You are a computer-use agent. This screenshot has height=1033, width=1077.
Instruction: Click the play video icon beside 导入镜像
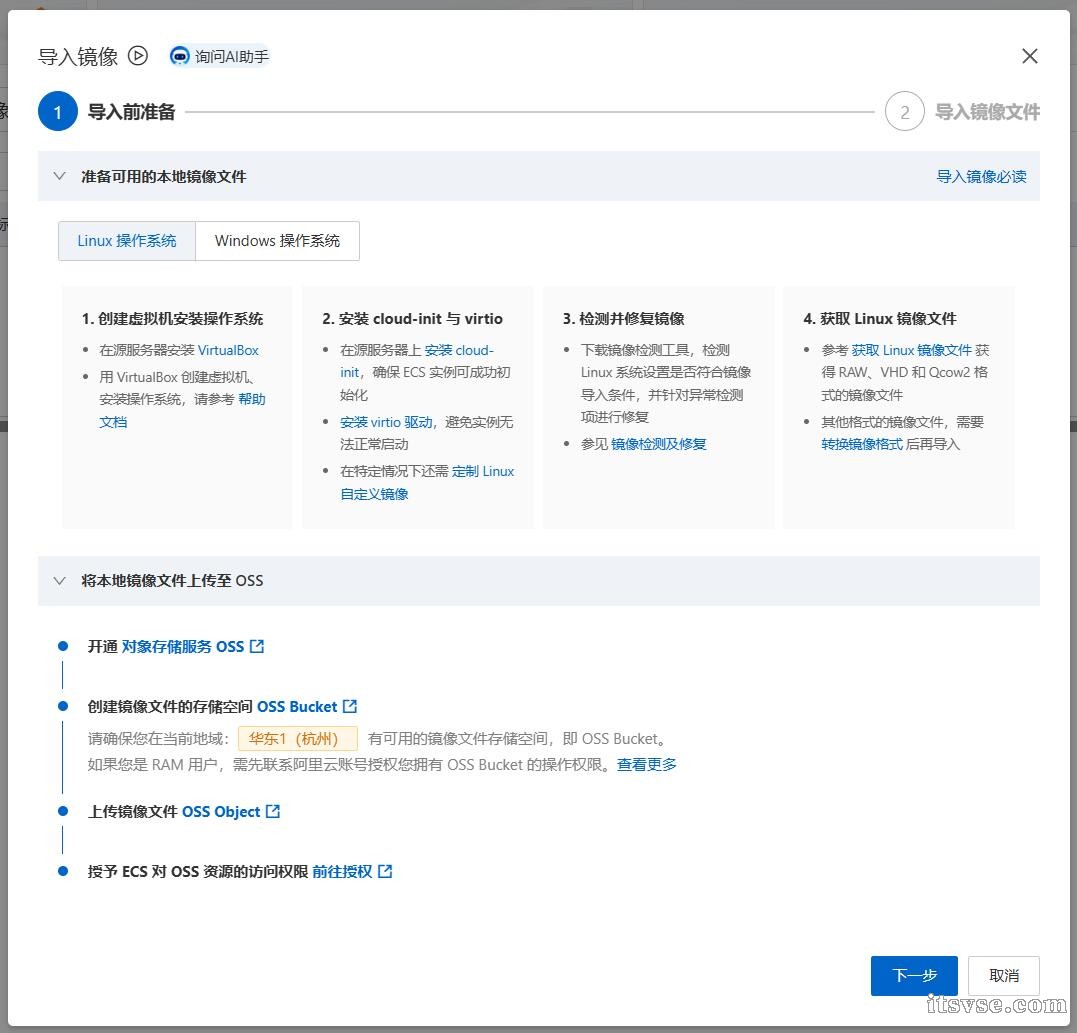pos(138,56)
